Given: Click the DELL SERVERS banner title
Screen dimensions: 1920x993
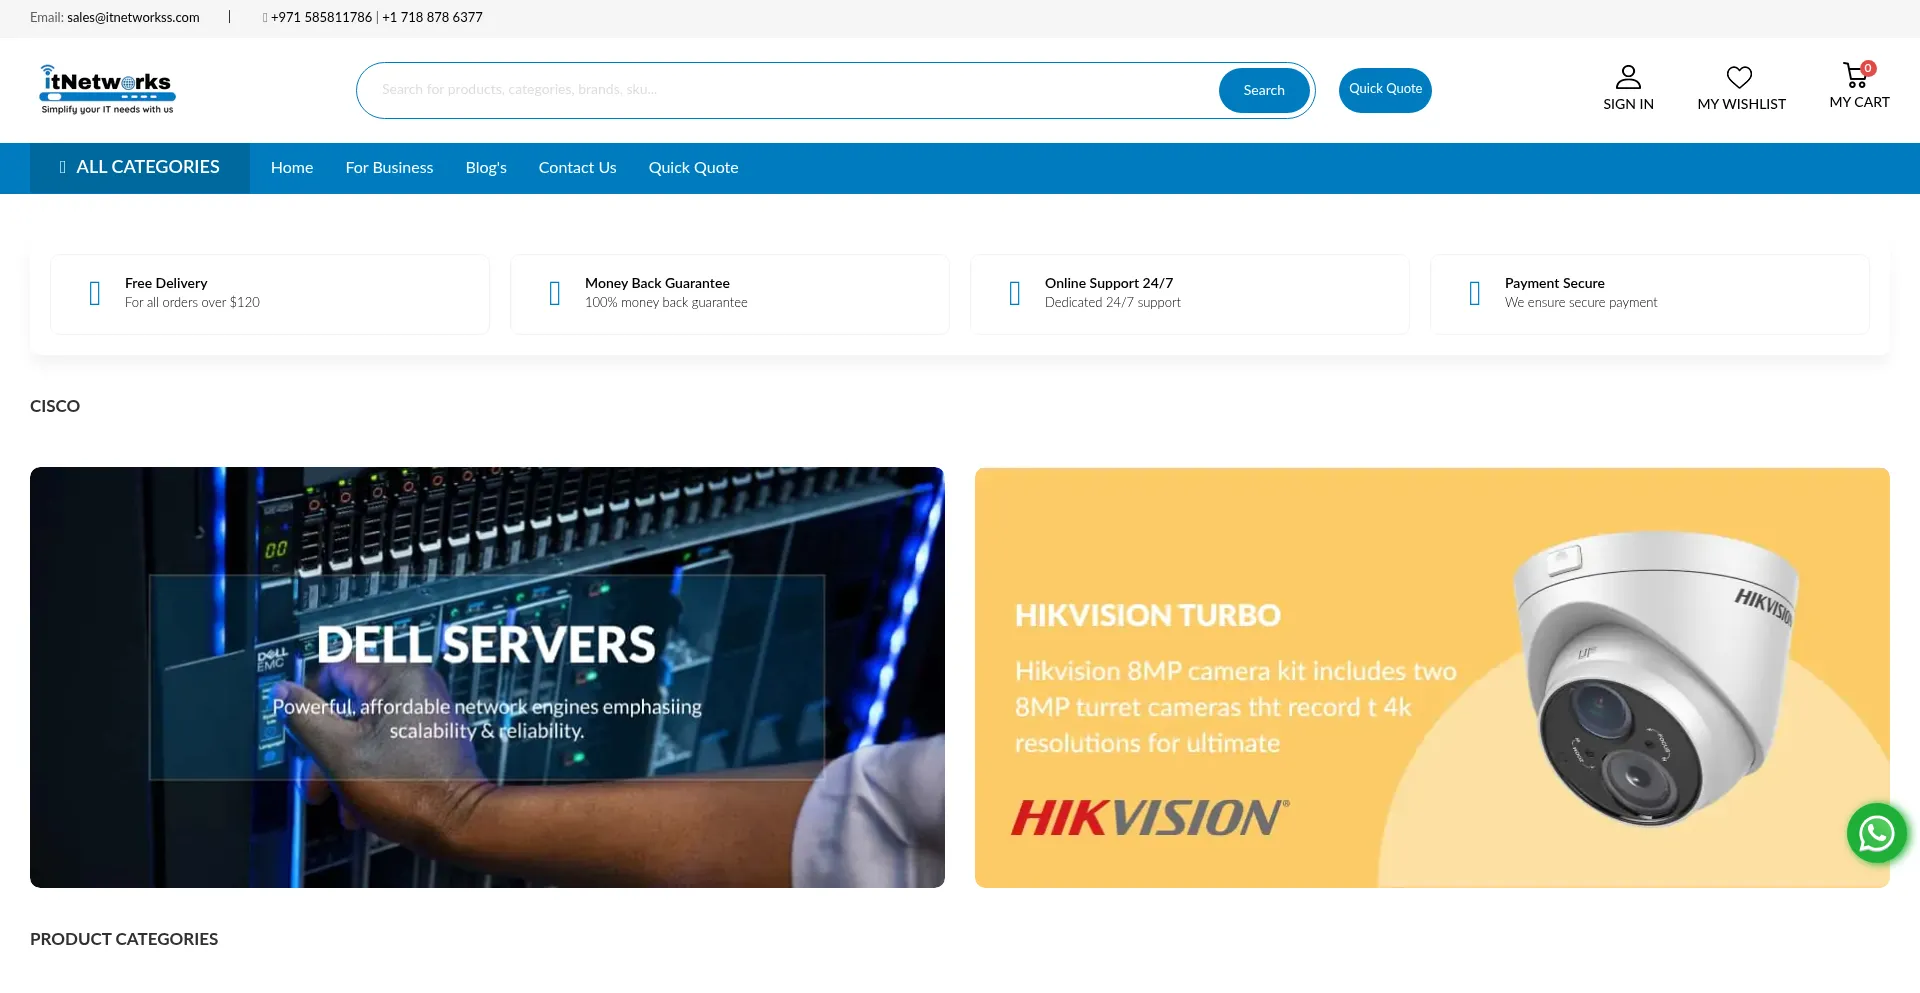Looking at the screenshot, I should click(486, 645).
